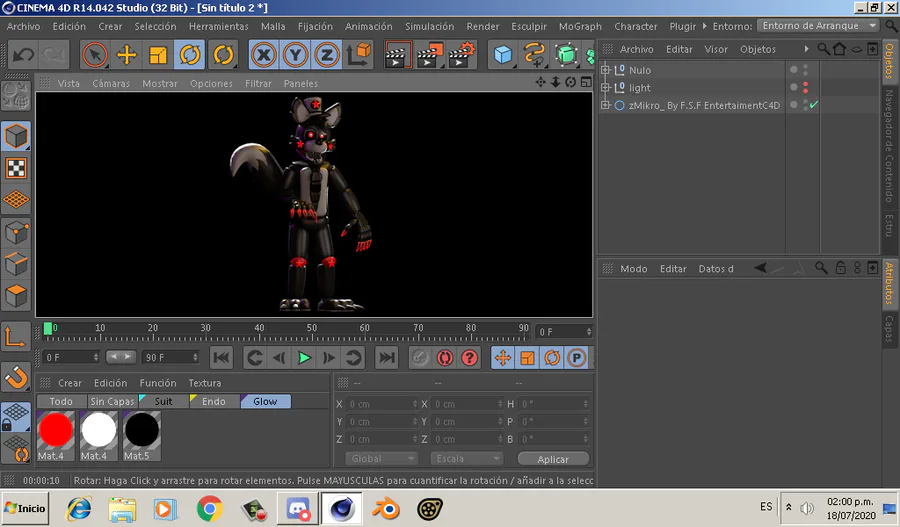Toggle locked workplane icon
The image size is (900, 527).
pyautogui.click(x=16, y=417)
